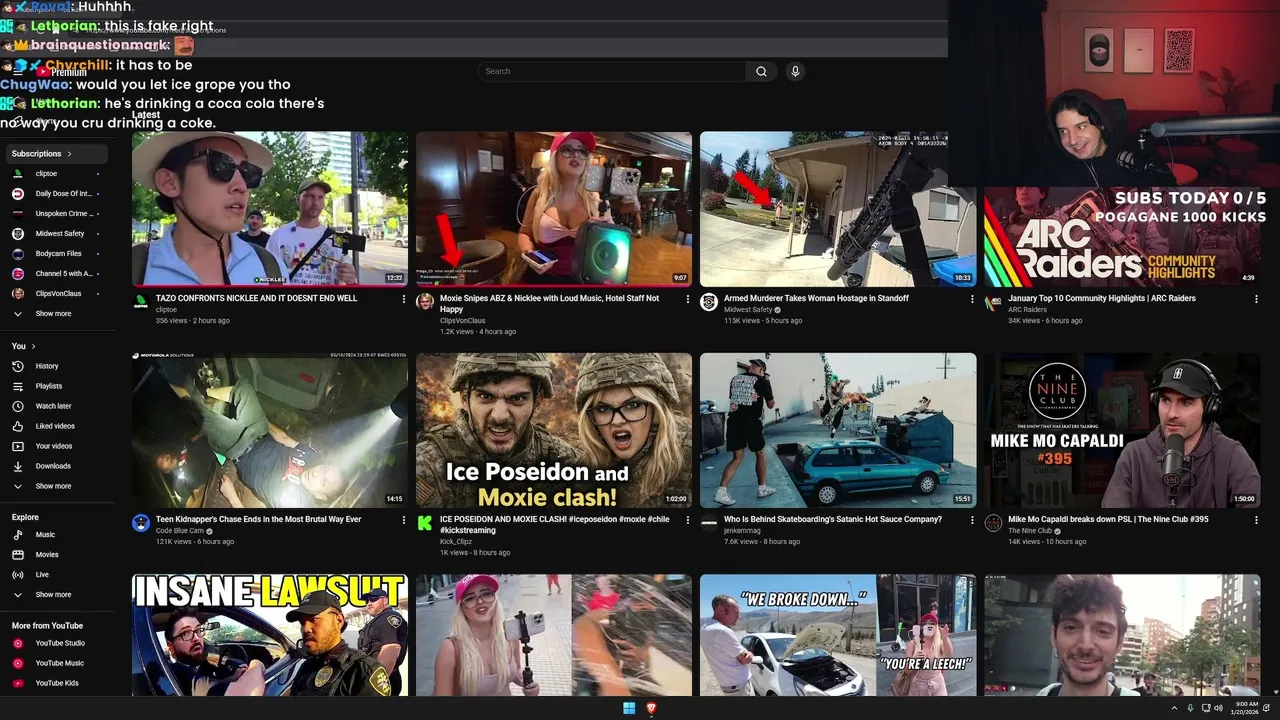This screenshot has width=1280, height=720.
Task: Play TAZO CONFRONTS NICKLEE thumbnail
Action: click(x=270, y=209)
